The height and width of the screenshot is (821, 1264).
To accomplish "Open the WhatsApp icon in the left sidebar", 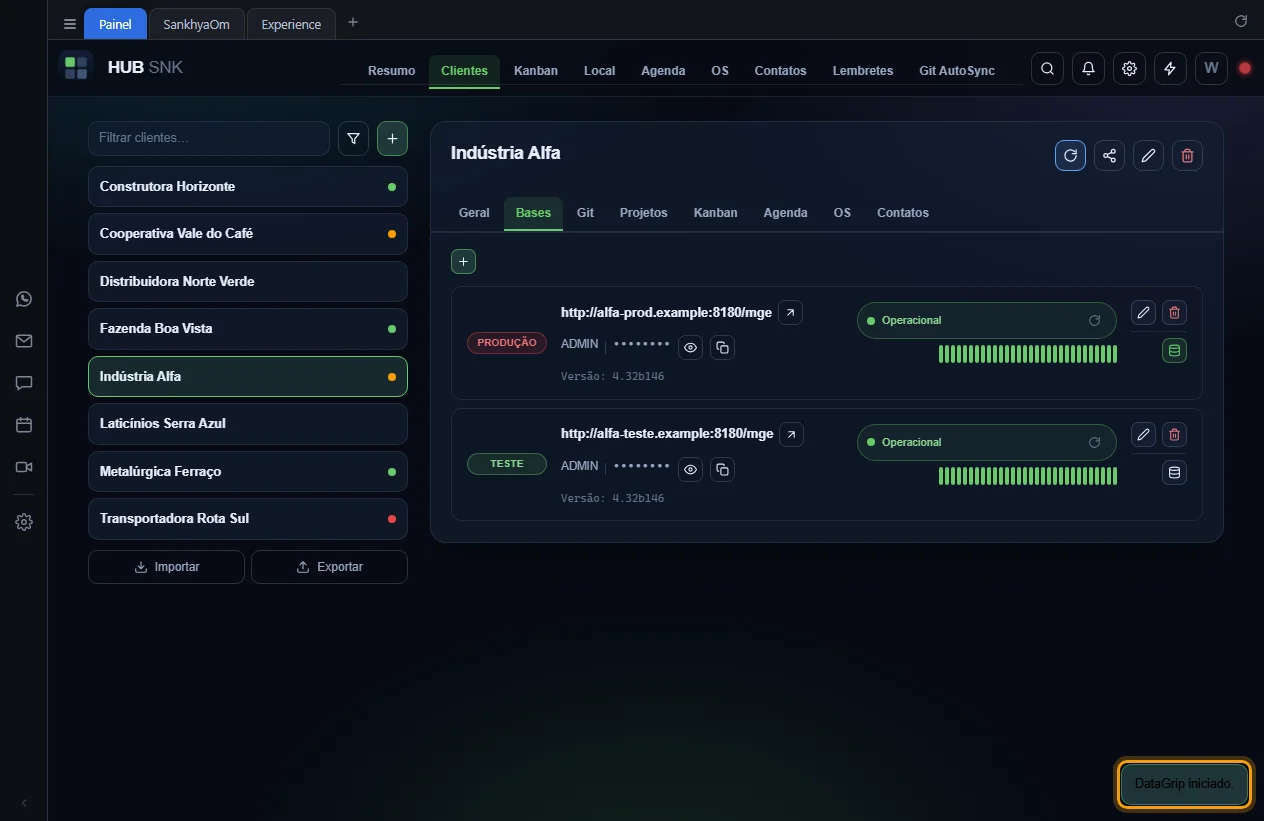I will click(24, 299).
